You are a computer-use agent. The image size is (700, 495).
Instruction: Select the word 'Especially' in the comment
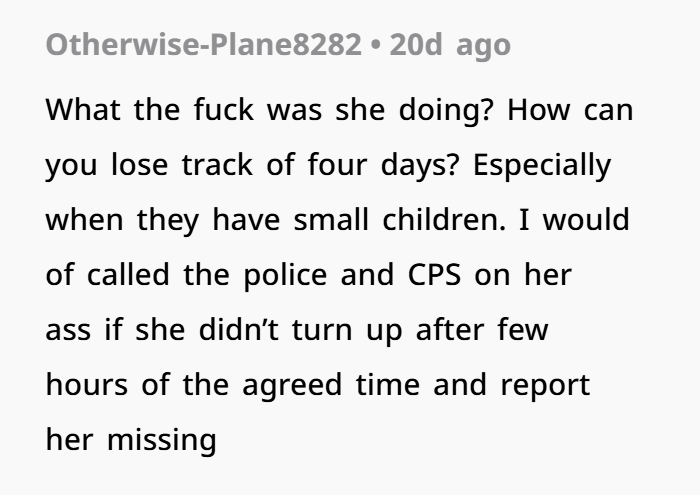(x=542, y=166)
